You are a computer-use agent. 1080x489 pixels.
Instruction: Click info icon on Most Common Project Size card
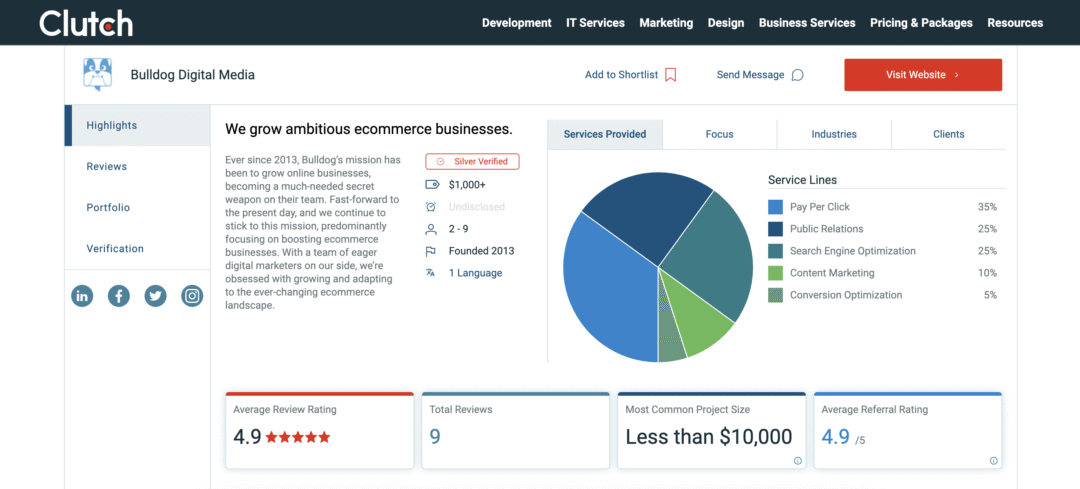798,461
